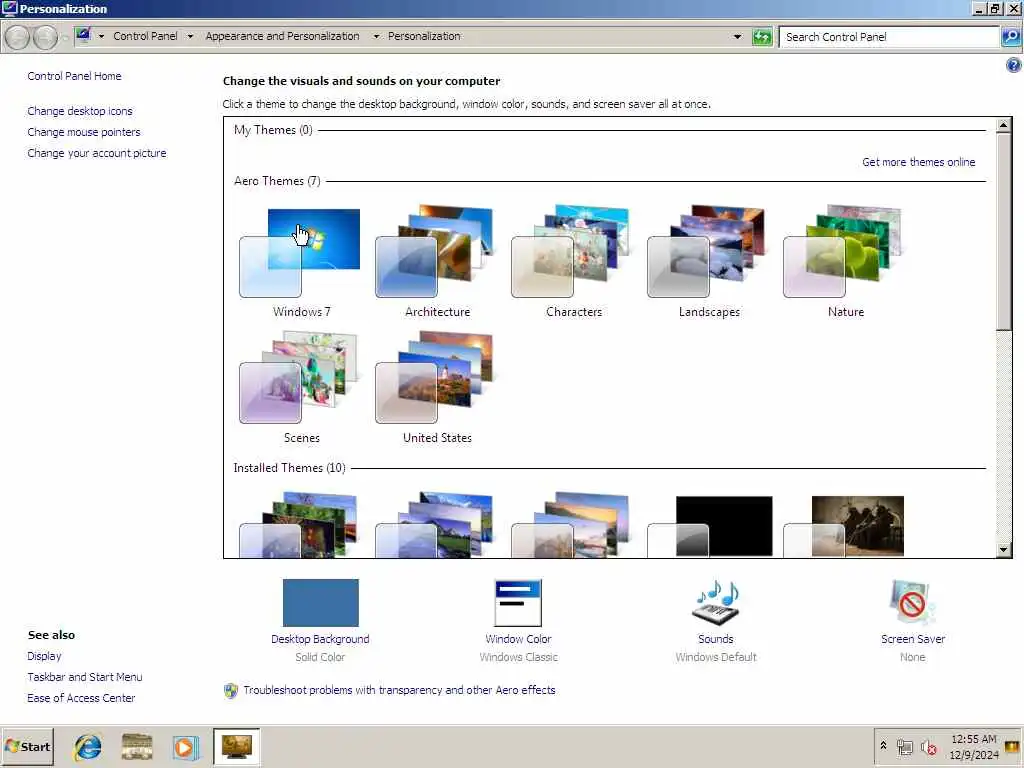This screenshot has width=1024, height=768.
Task: Select the installed theme with sepia photo
Action: (x=844, y=526)
